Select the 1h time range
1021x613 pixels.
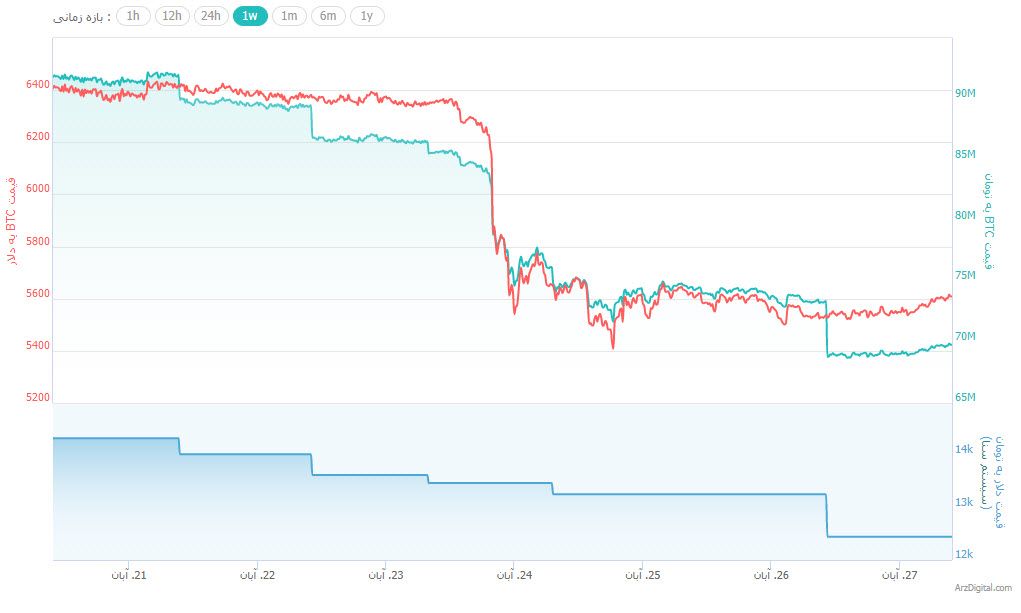click(133, 16)
